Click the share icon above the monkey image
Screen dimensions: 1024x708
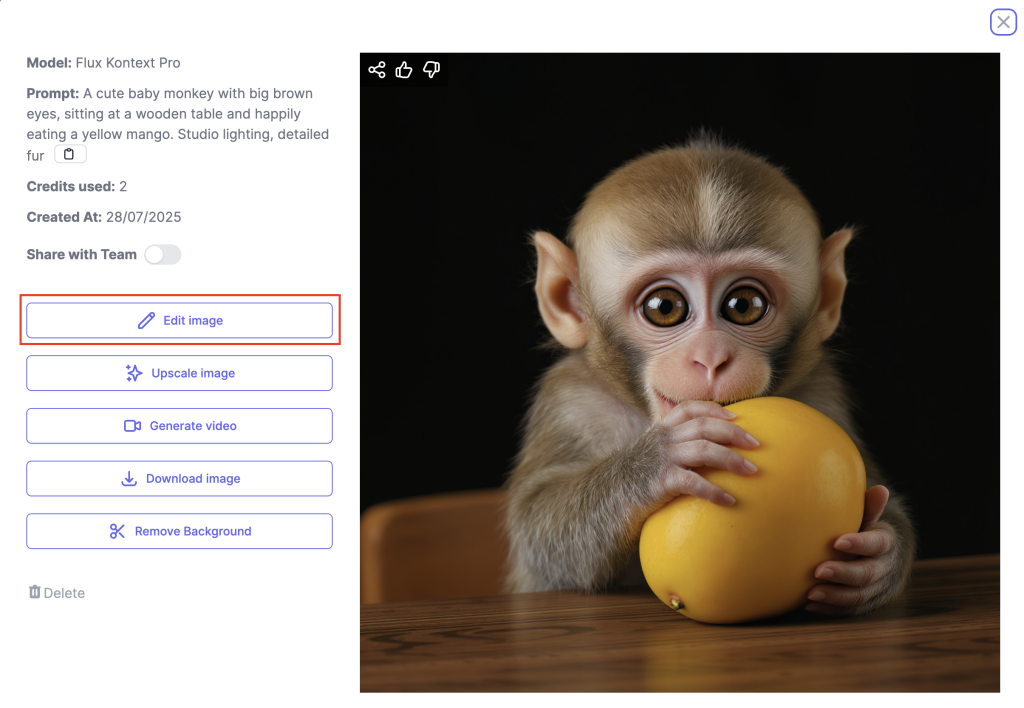coord(377,70)
